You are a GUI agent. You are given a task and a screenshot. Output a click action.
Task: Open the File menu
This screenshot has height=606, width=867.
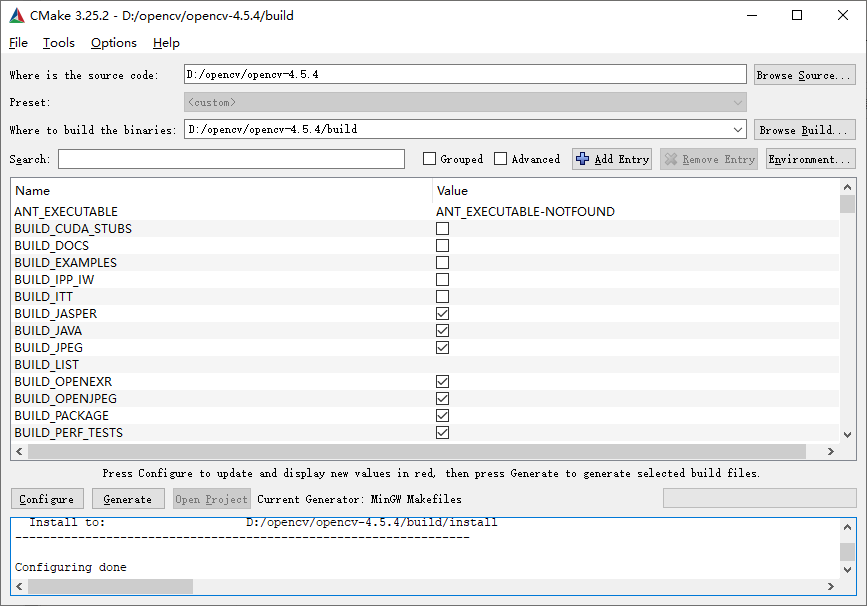18,43
